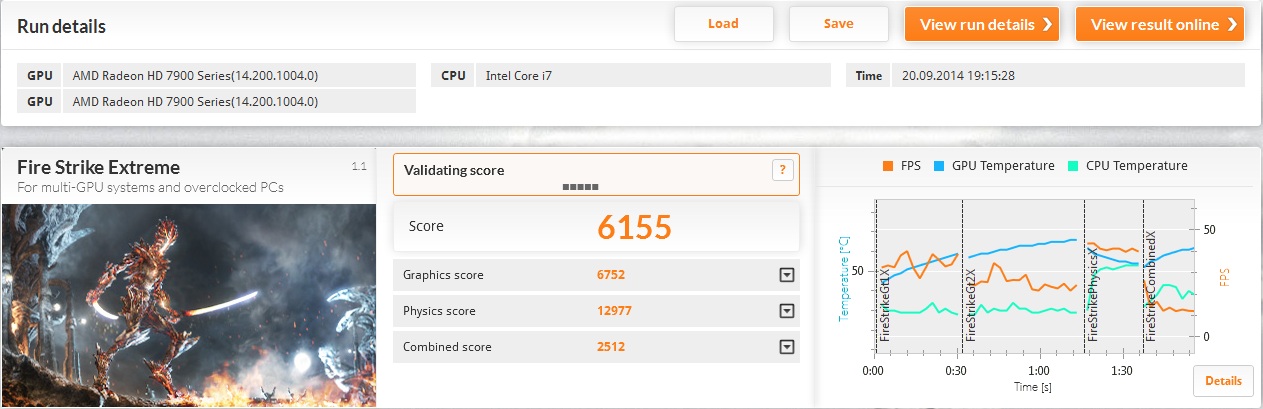1263x409 pixels.
Task: Click the Load button
Action: click(723, 24)
